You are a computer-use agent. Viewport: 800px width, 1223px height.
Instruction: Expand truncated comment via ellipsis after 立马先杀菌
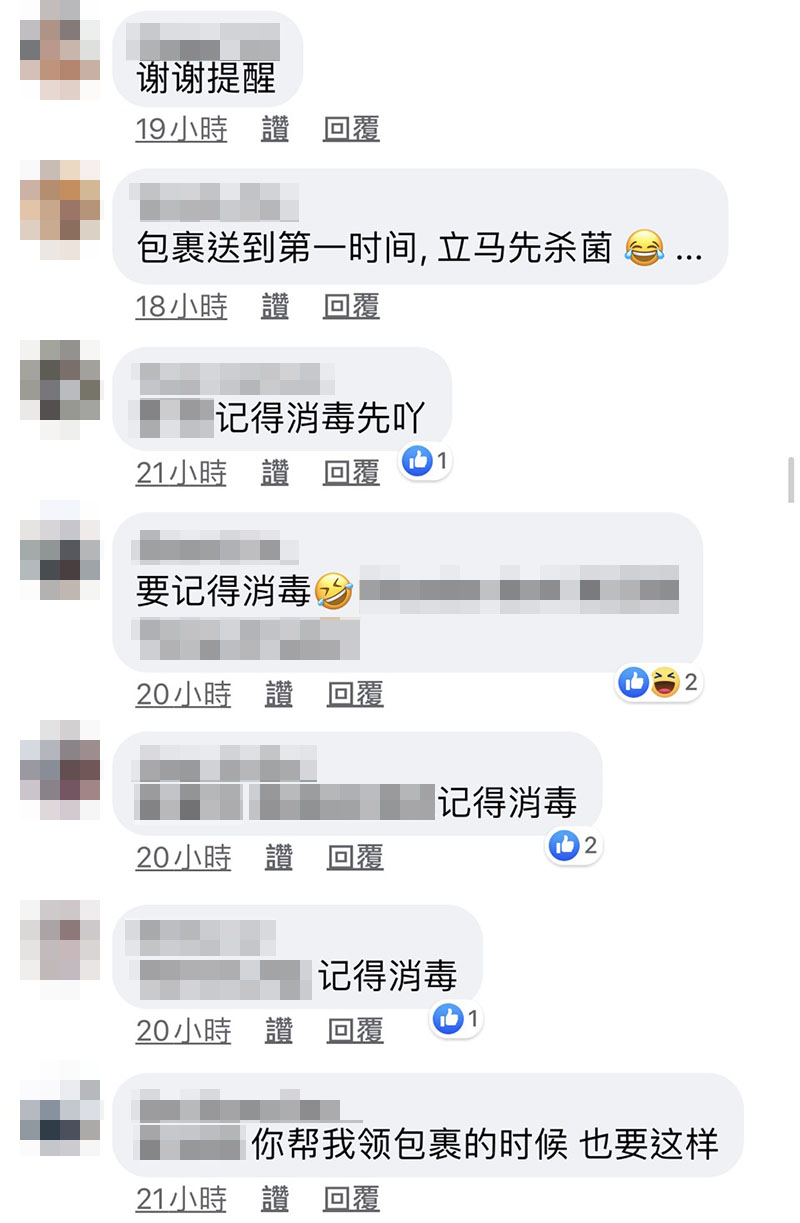pos(689,249)
